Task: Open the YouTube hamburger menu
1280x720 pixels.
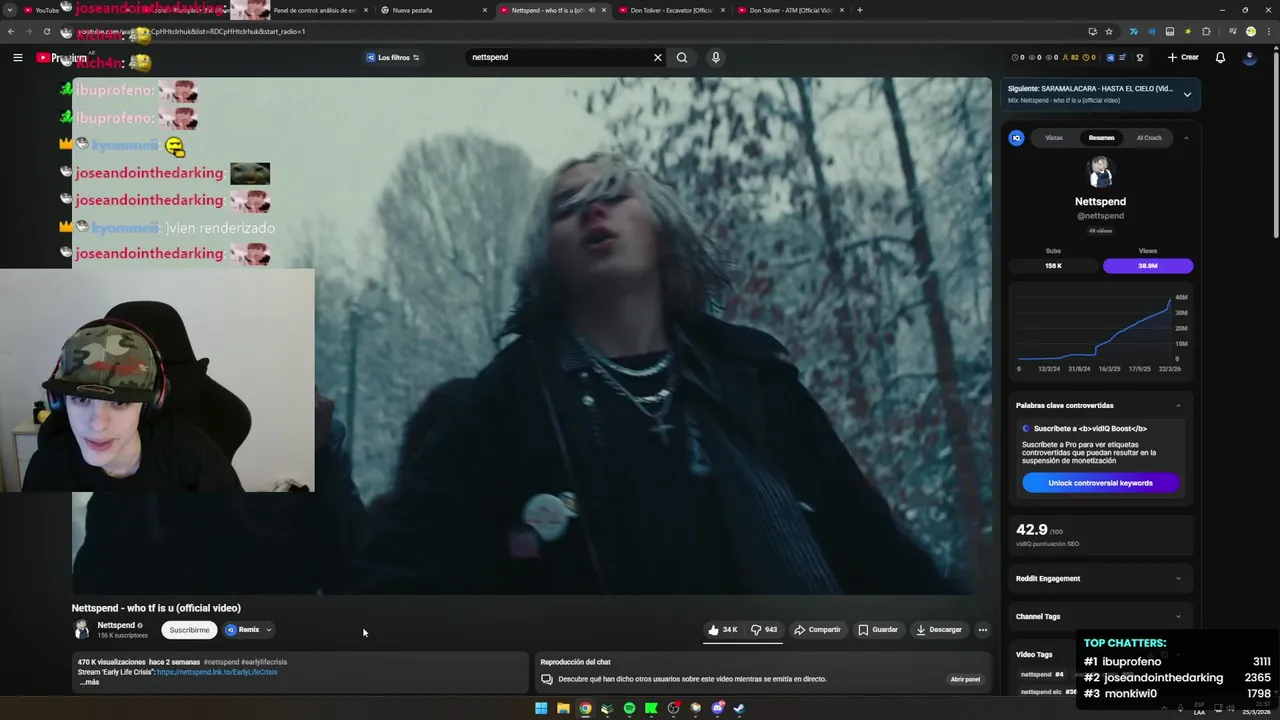Action: [17, 58]
